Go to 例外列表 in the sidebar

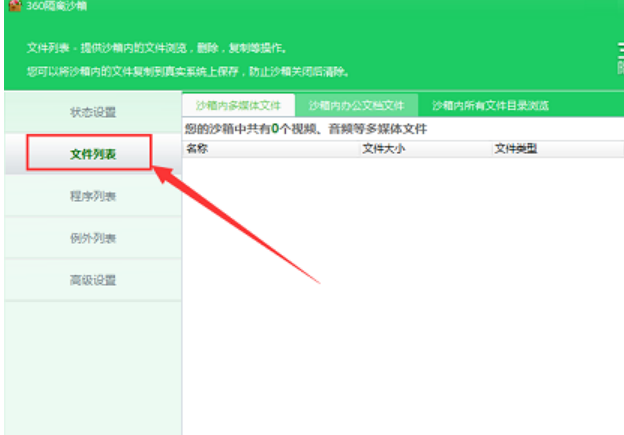pos(92,238)
